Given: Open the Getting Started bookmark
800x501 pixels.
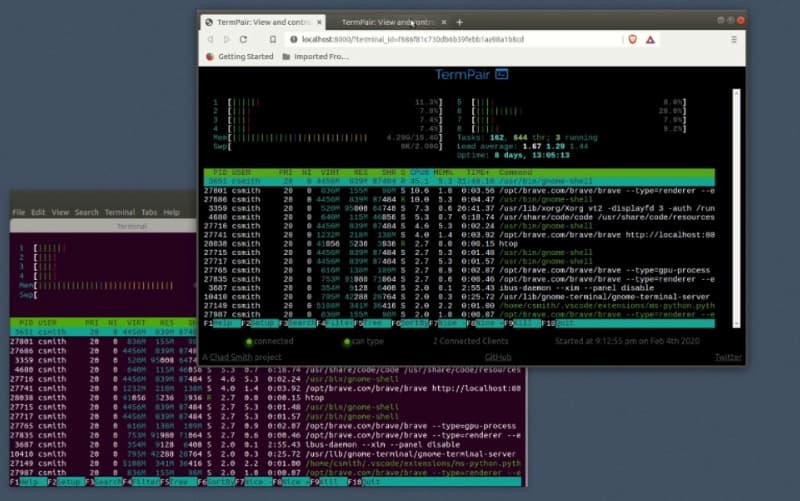Looking at the screenshot, I should 240,57.
